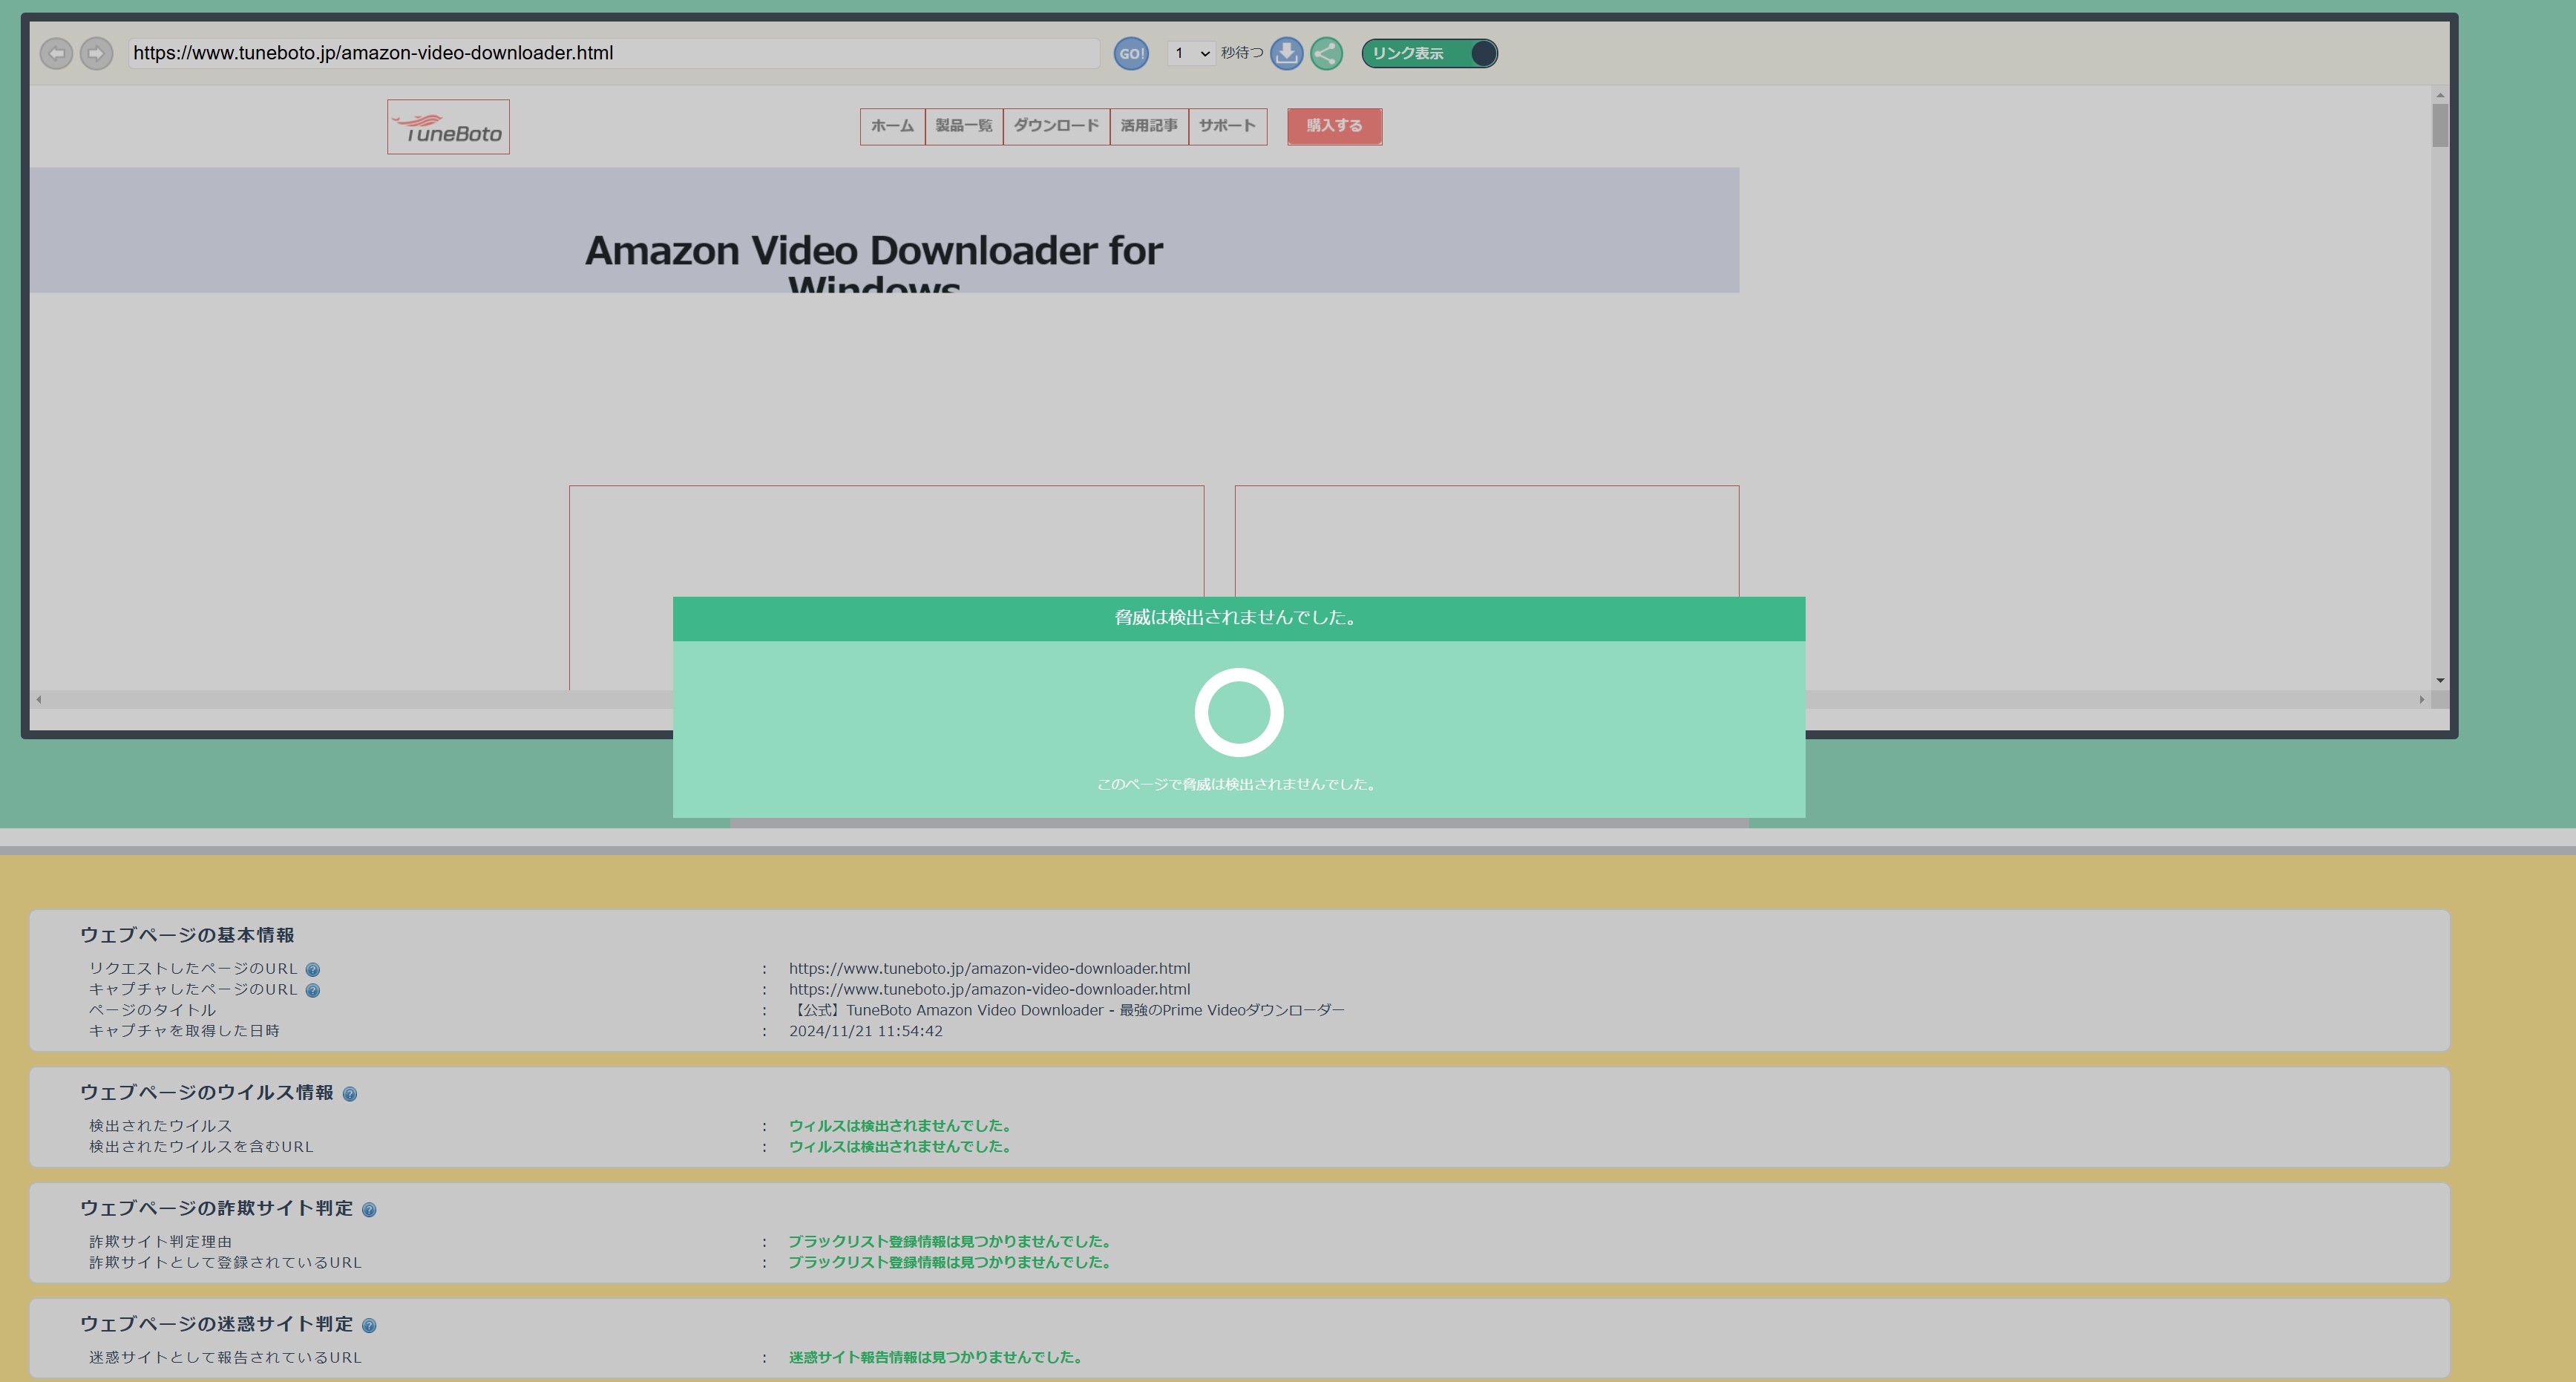Open the seconds wait dropdown
Image resolution: width=2576 pixels, height=1382 pixels.
point(1191,53)
